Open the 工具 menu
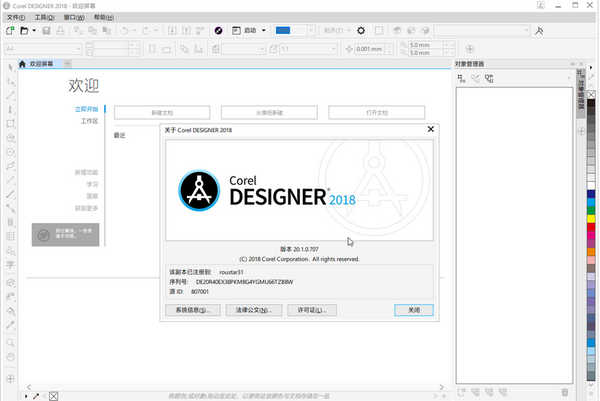Viewport: 600px width, 401px height. pyautogui.click(x=44, y=17)
